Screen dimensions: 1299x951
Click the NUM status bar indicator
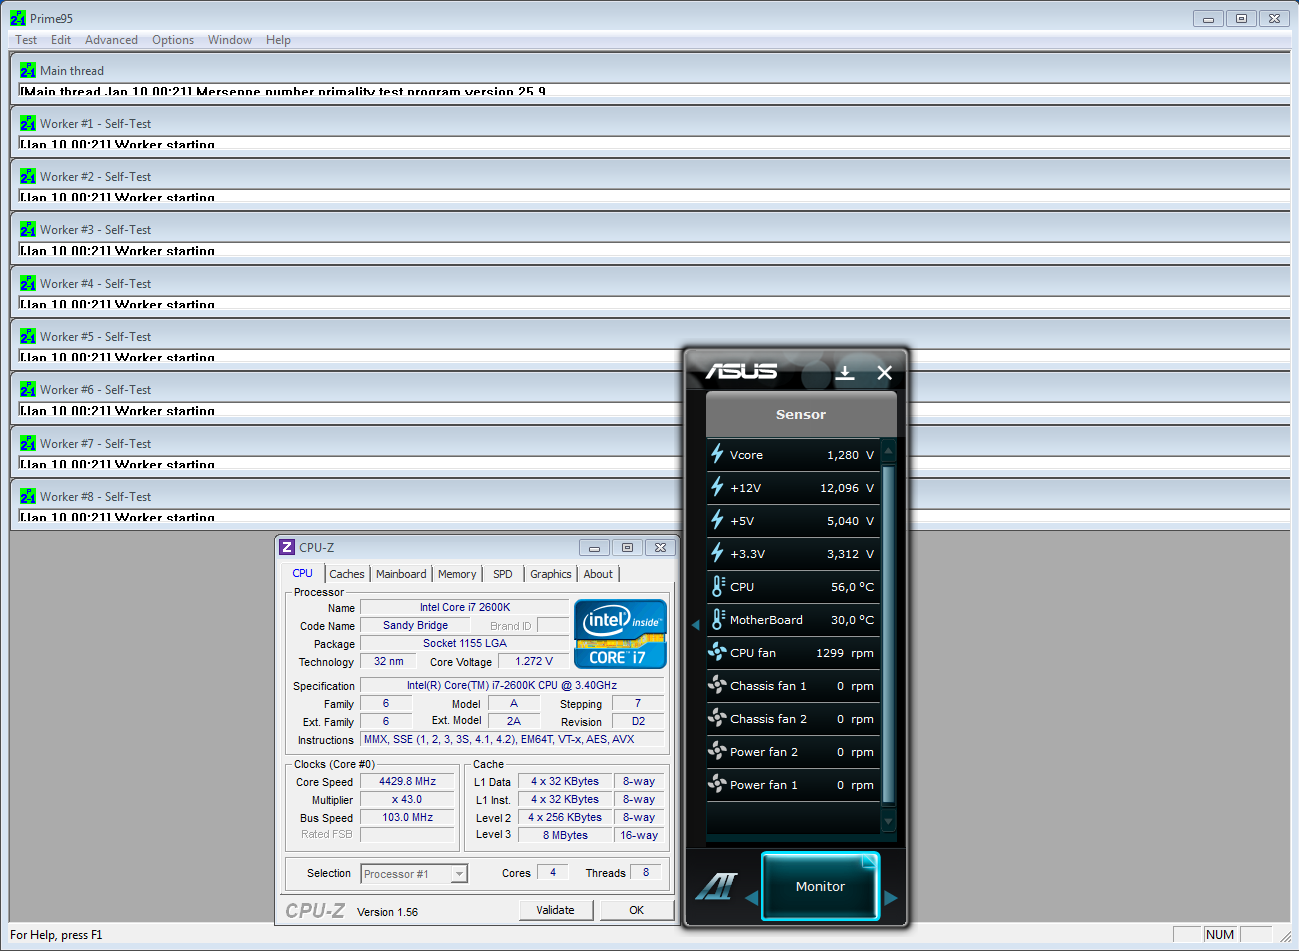1220,934
